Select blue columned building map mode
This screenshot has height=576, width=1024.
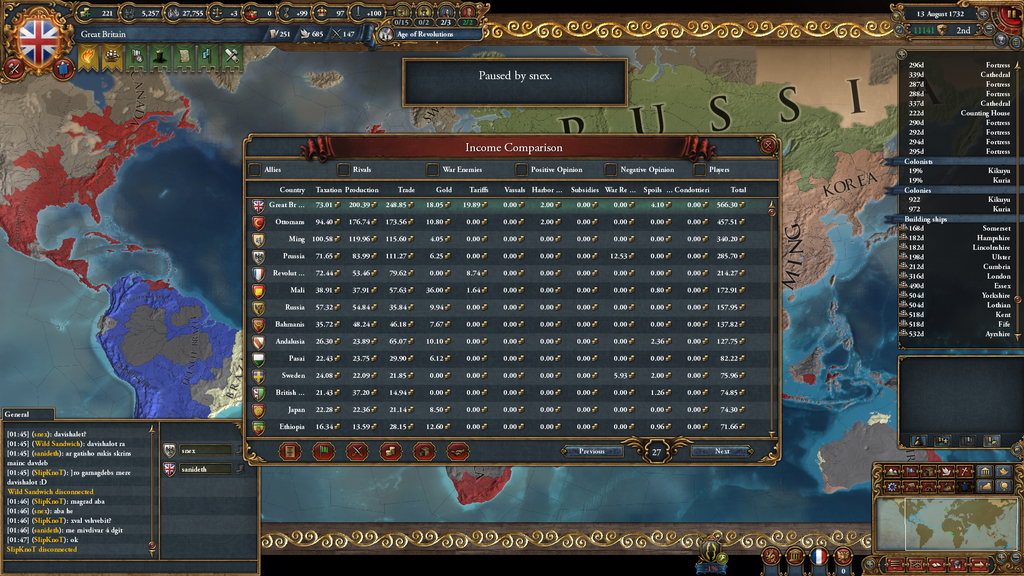coord(985,472)
